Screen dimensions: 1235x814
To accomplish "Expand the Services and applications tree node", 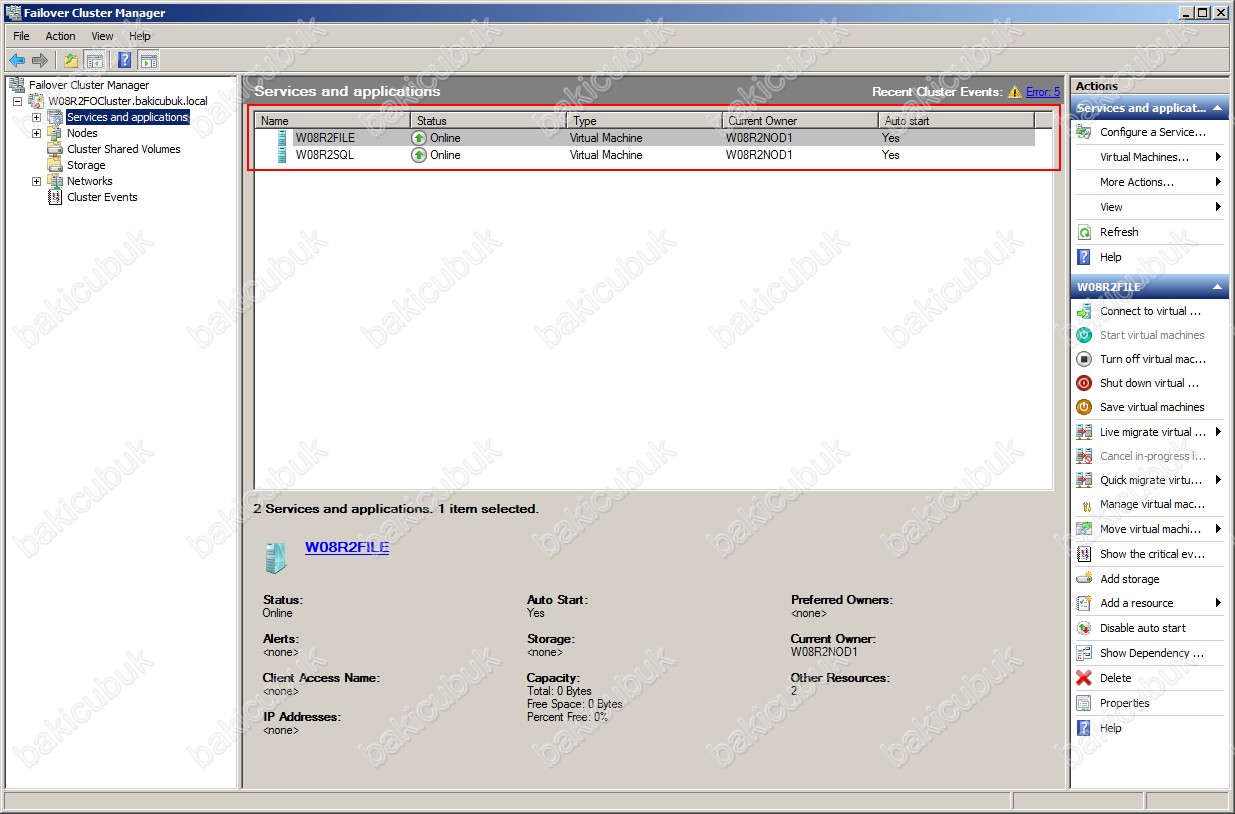I will pyautogui.click(x=37, y=117).
